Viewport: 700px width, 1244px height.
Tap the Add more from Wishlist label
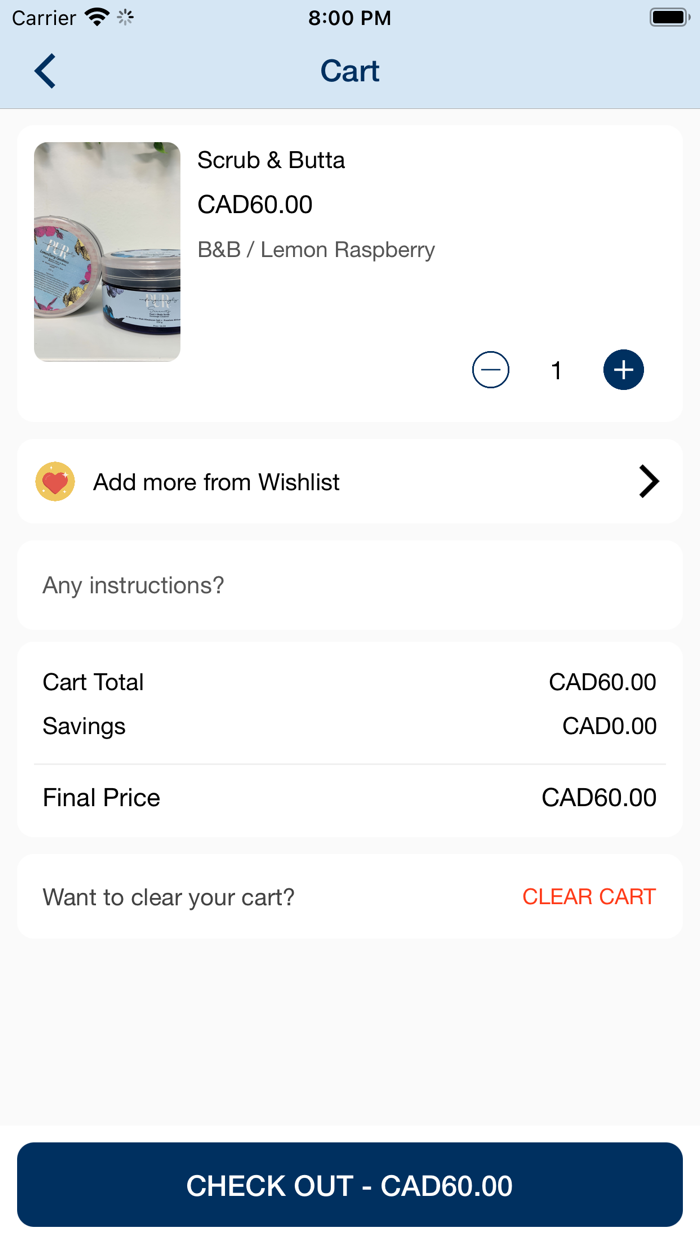coord(216,482)
